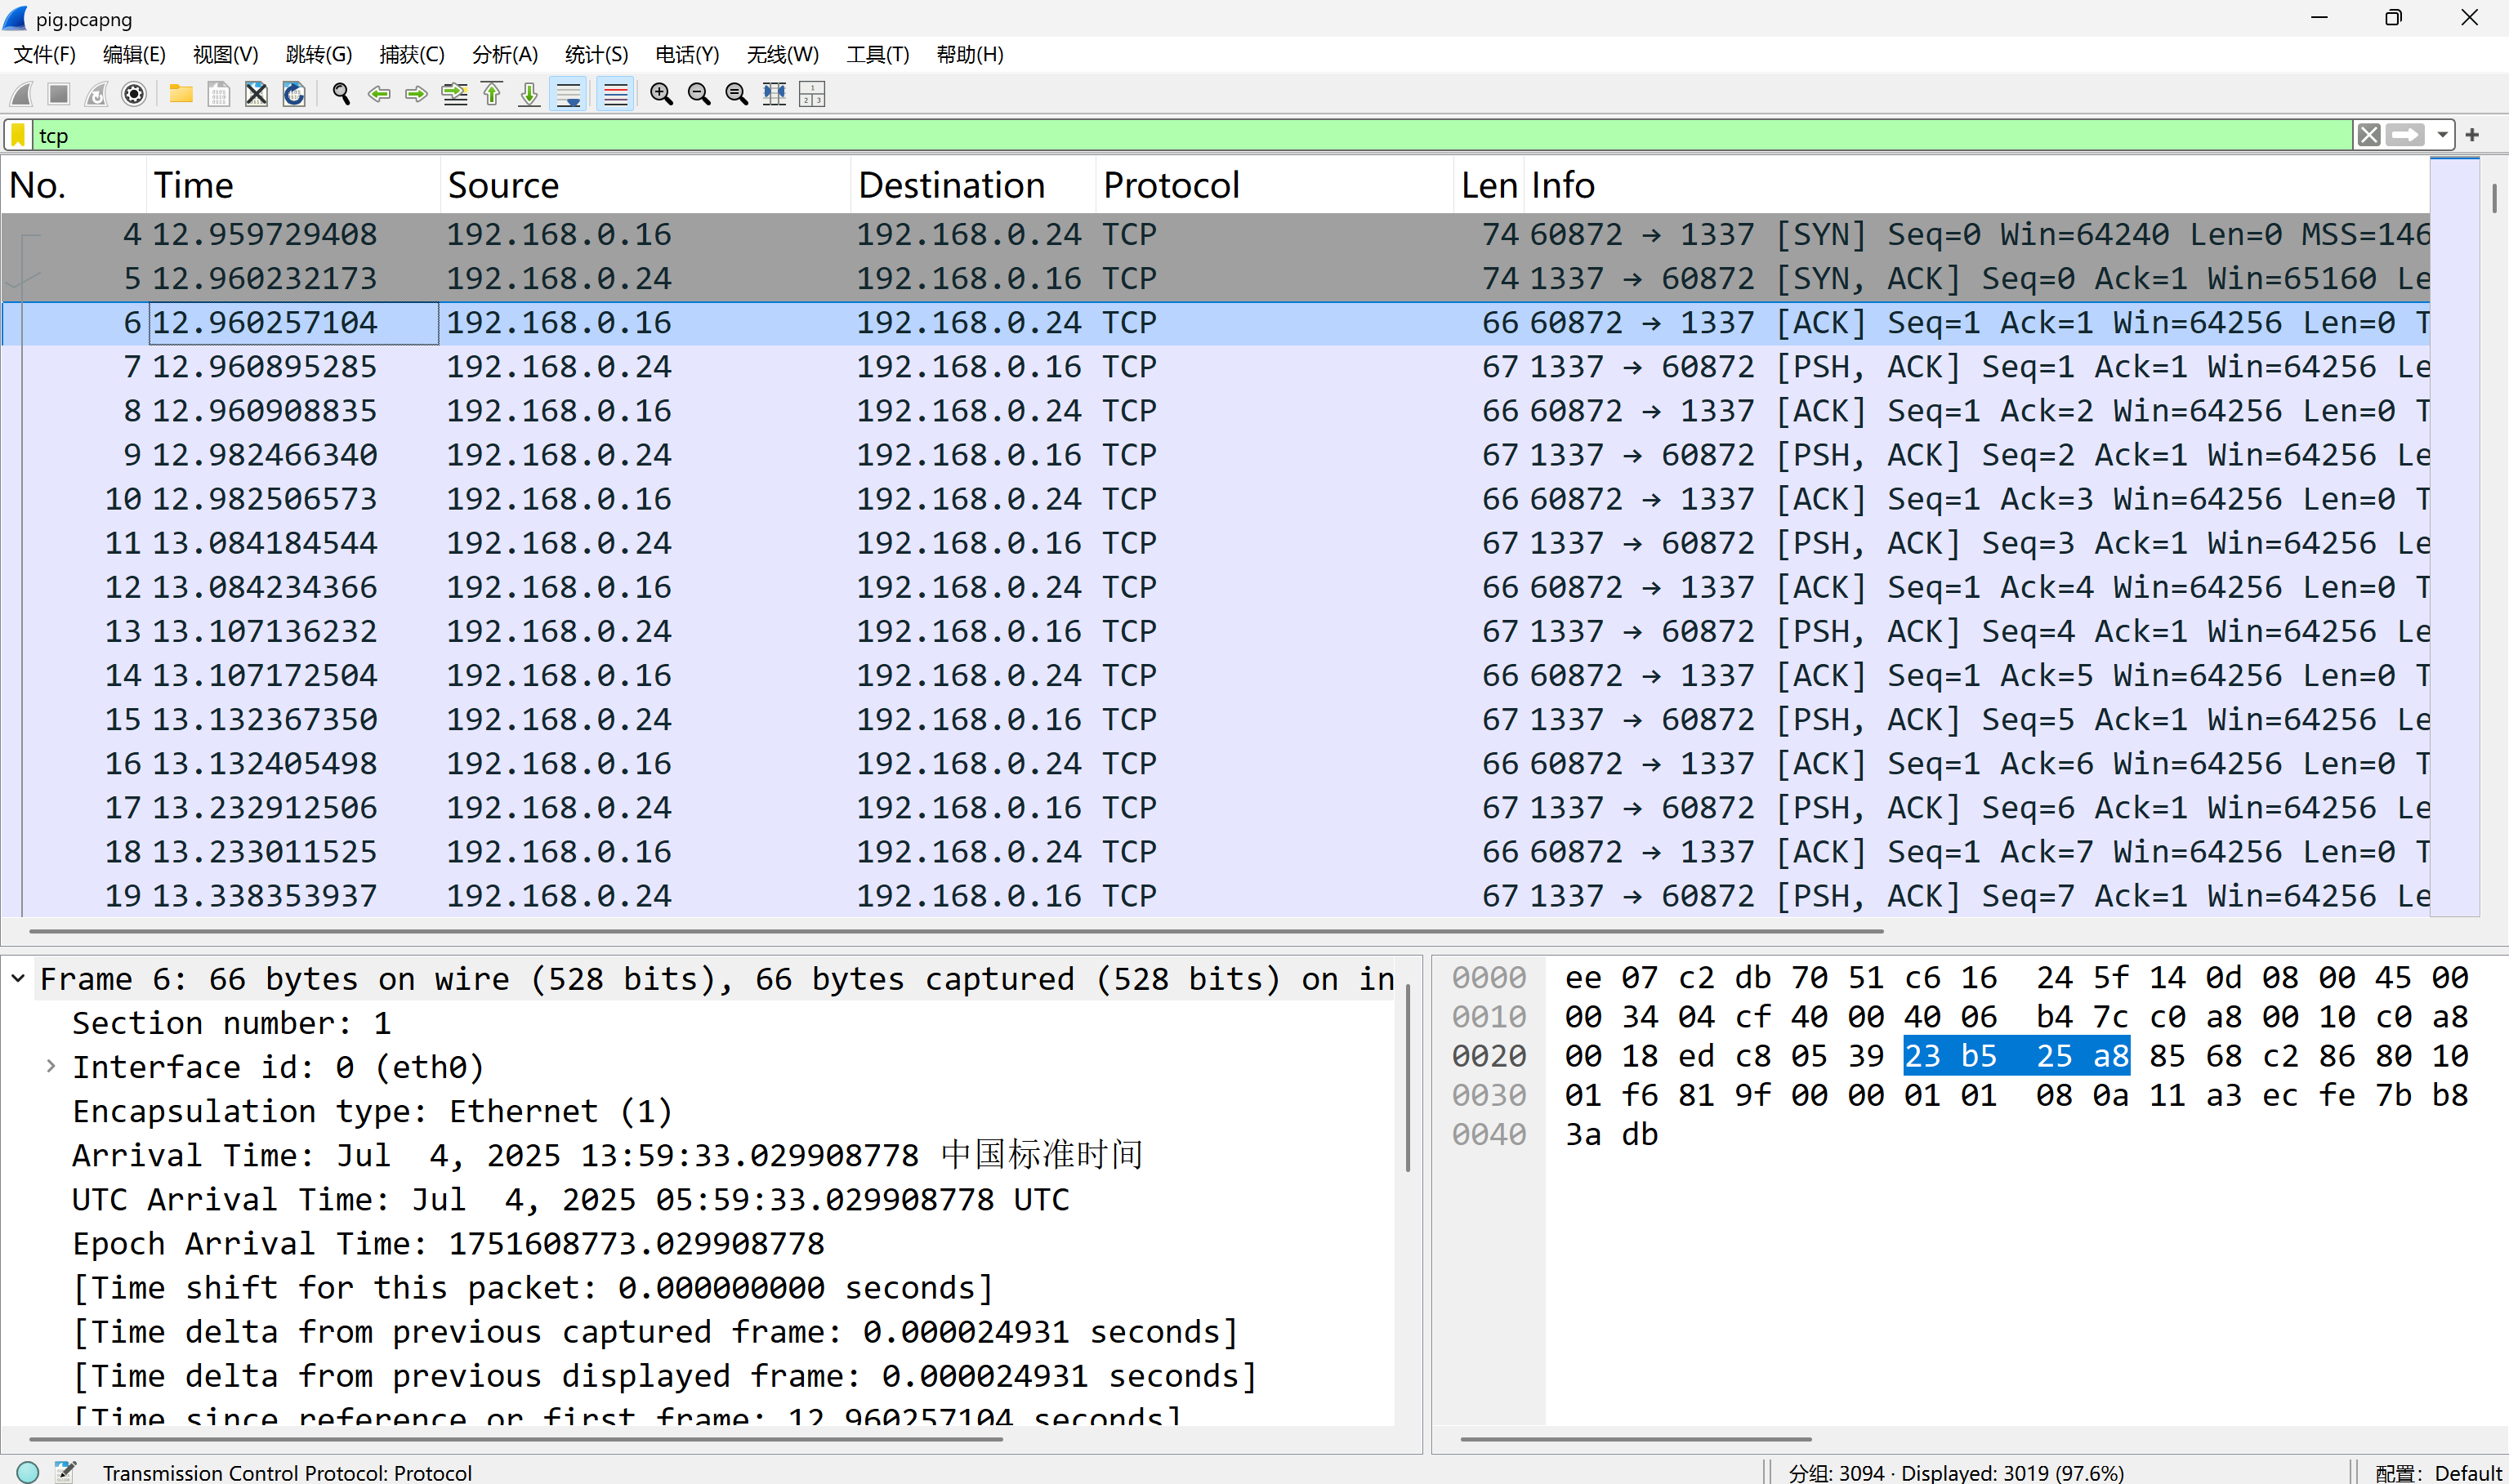
Task: Select packet 4 SYN row
Action: click(x=1215, y=234)
